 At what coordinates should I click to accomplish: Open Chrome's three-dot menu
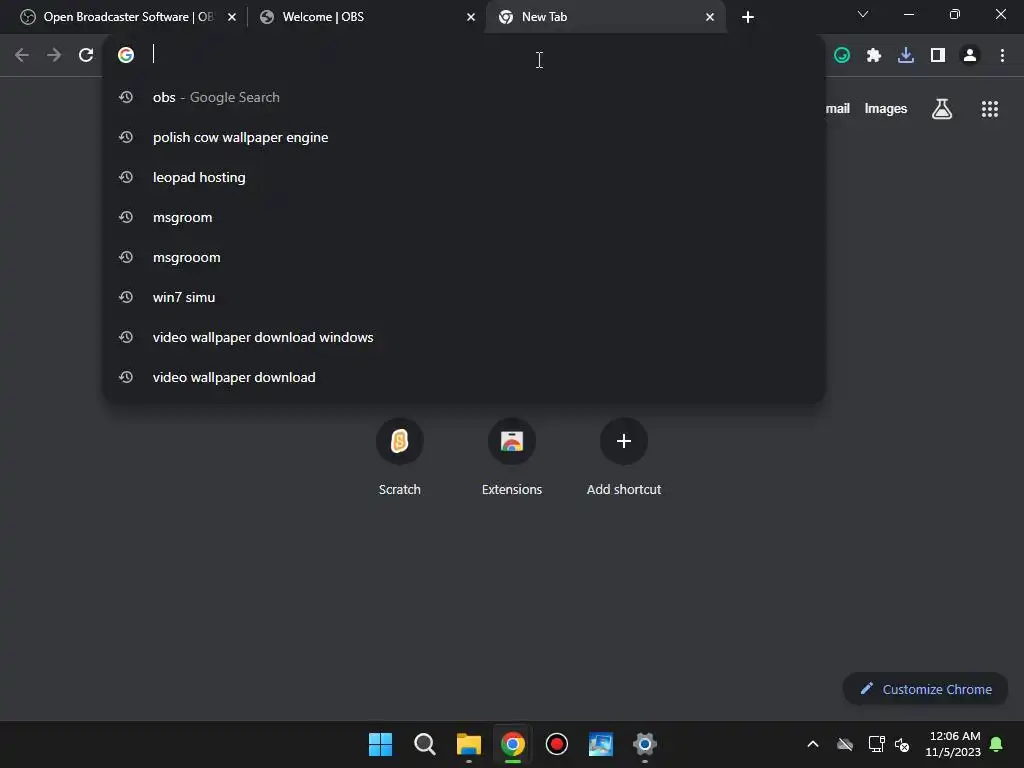[x=1002, y=56]
